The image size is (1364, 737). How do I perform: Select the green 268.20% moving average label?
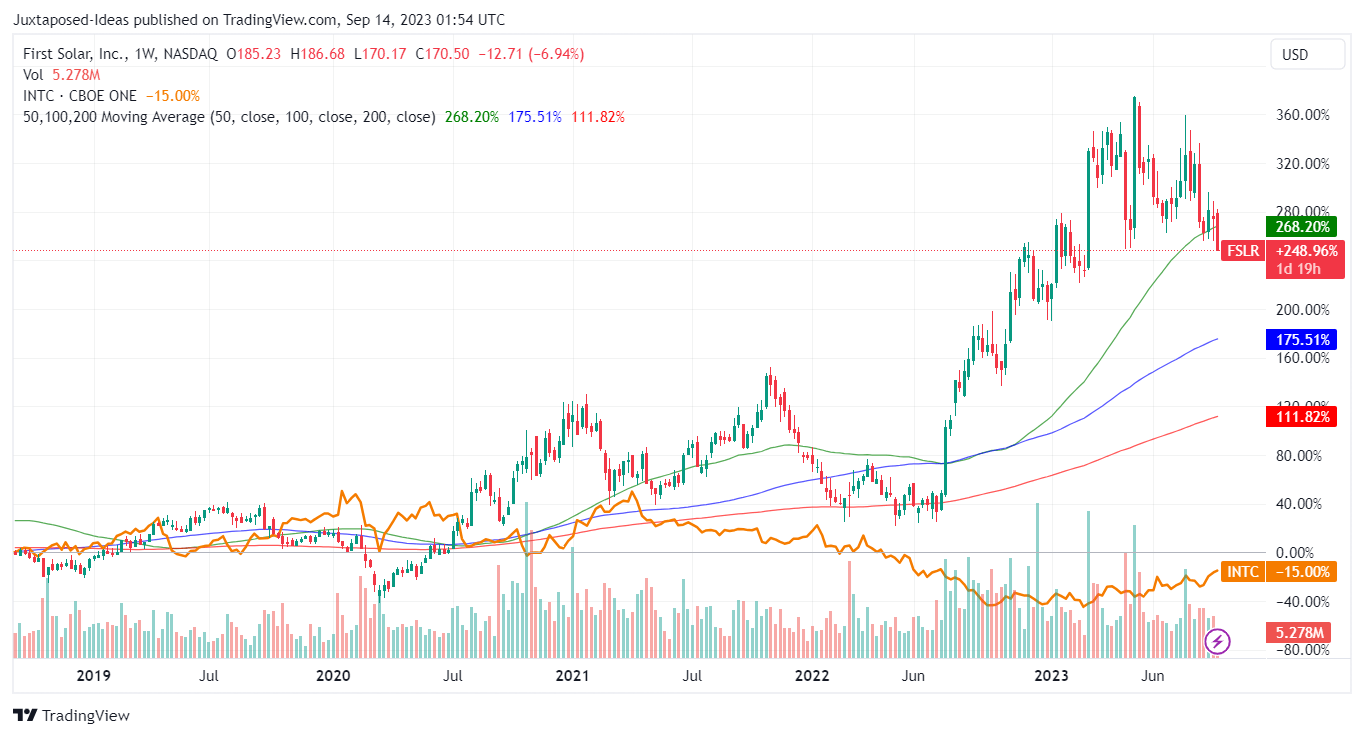(1300, 227)
